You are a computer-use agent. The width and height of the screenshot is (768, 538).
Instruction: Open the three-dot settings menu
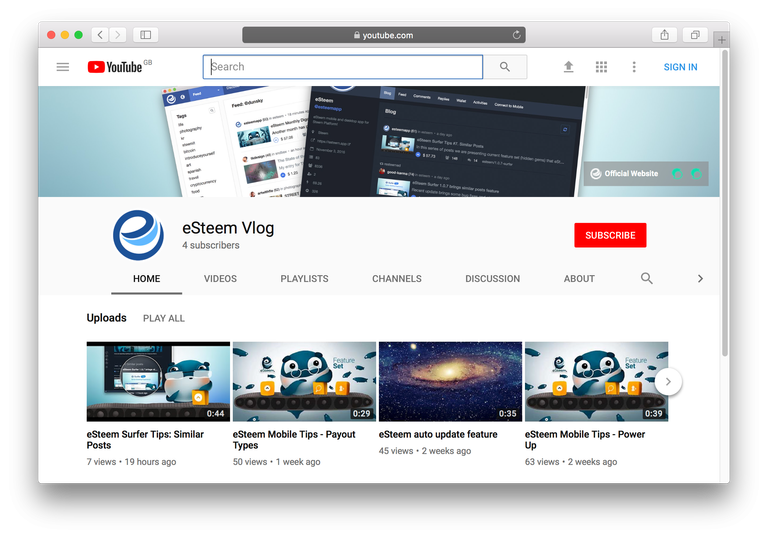(634, 67)
